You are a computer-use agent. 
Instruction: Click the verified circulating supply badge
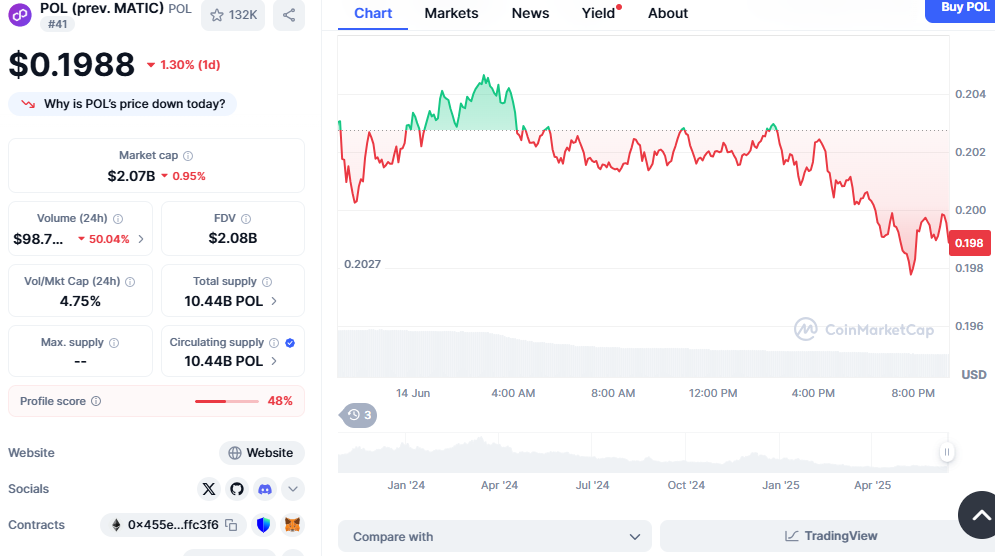290,343
